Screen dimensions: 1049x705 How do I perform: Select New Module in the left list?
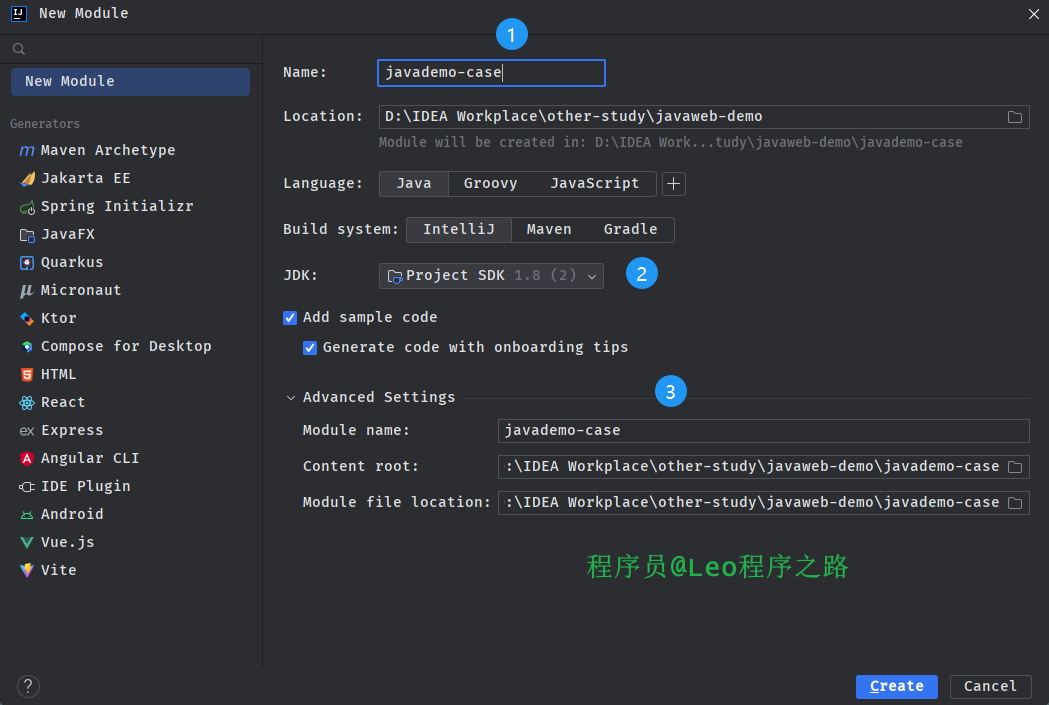click(130, 82)
